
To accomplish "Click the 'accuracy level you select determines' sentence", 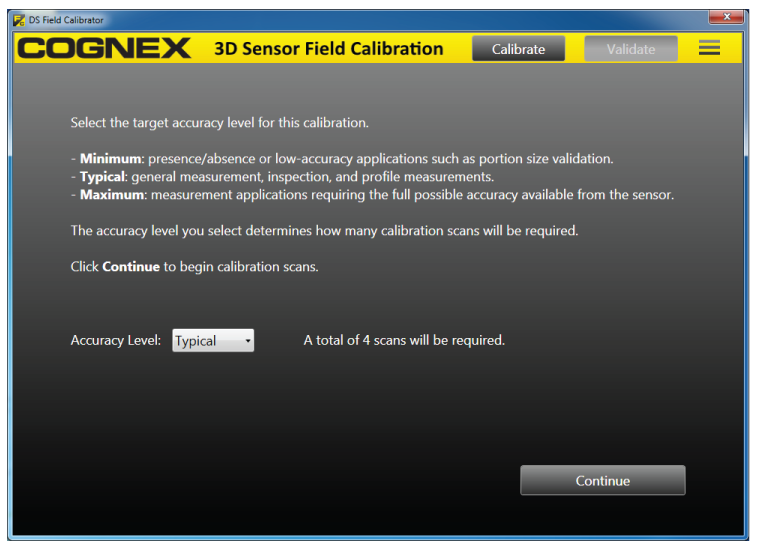I will (324, 231).
